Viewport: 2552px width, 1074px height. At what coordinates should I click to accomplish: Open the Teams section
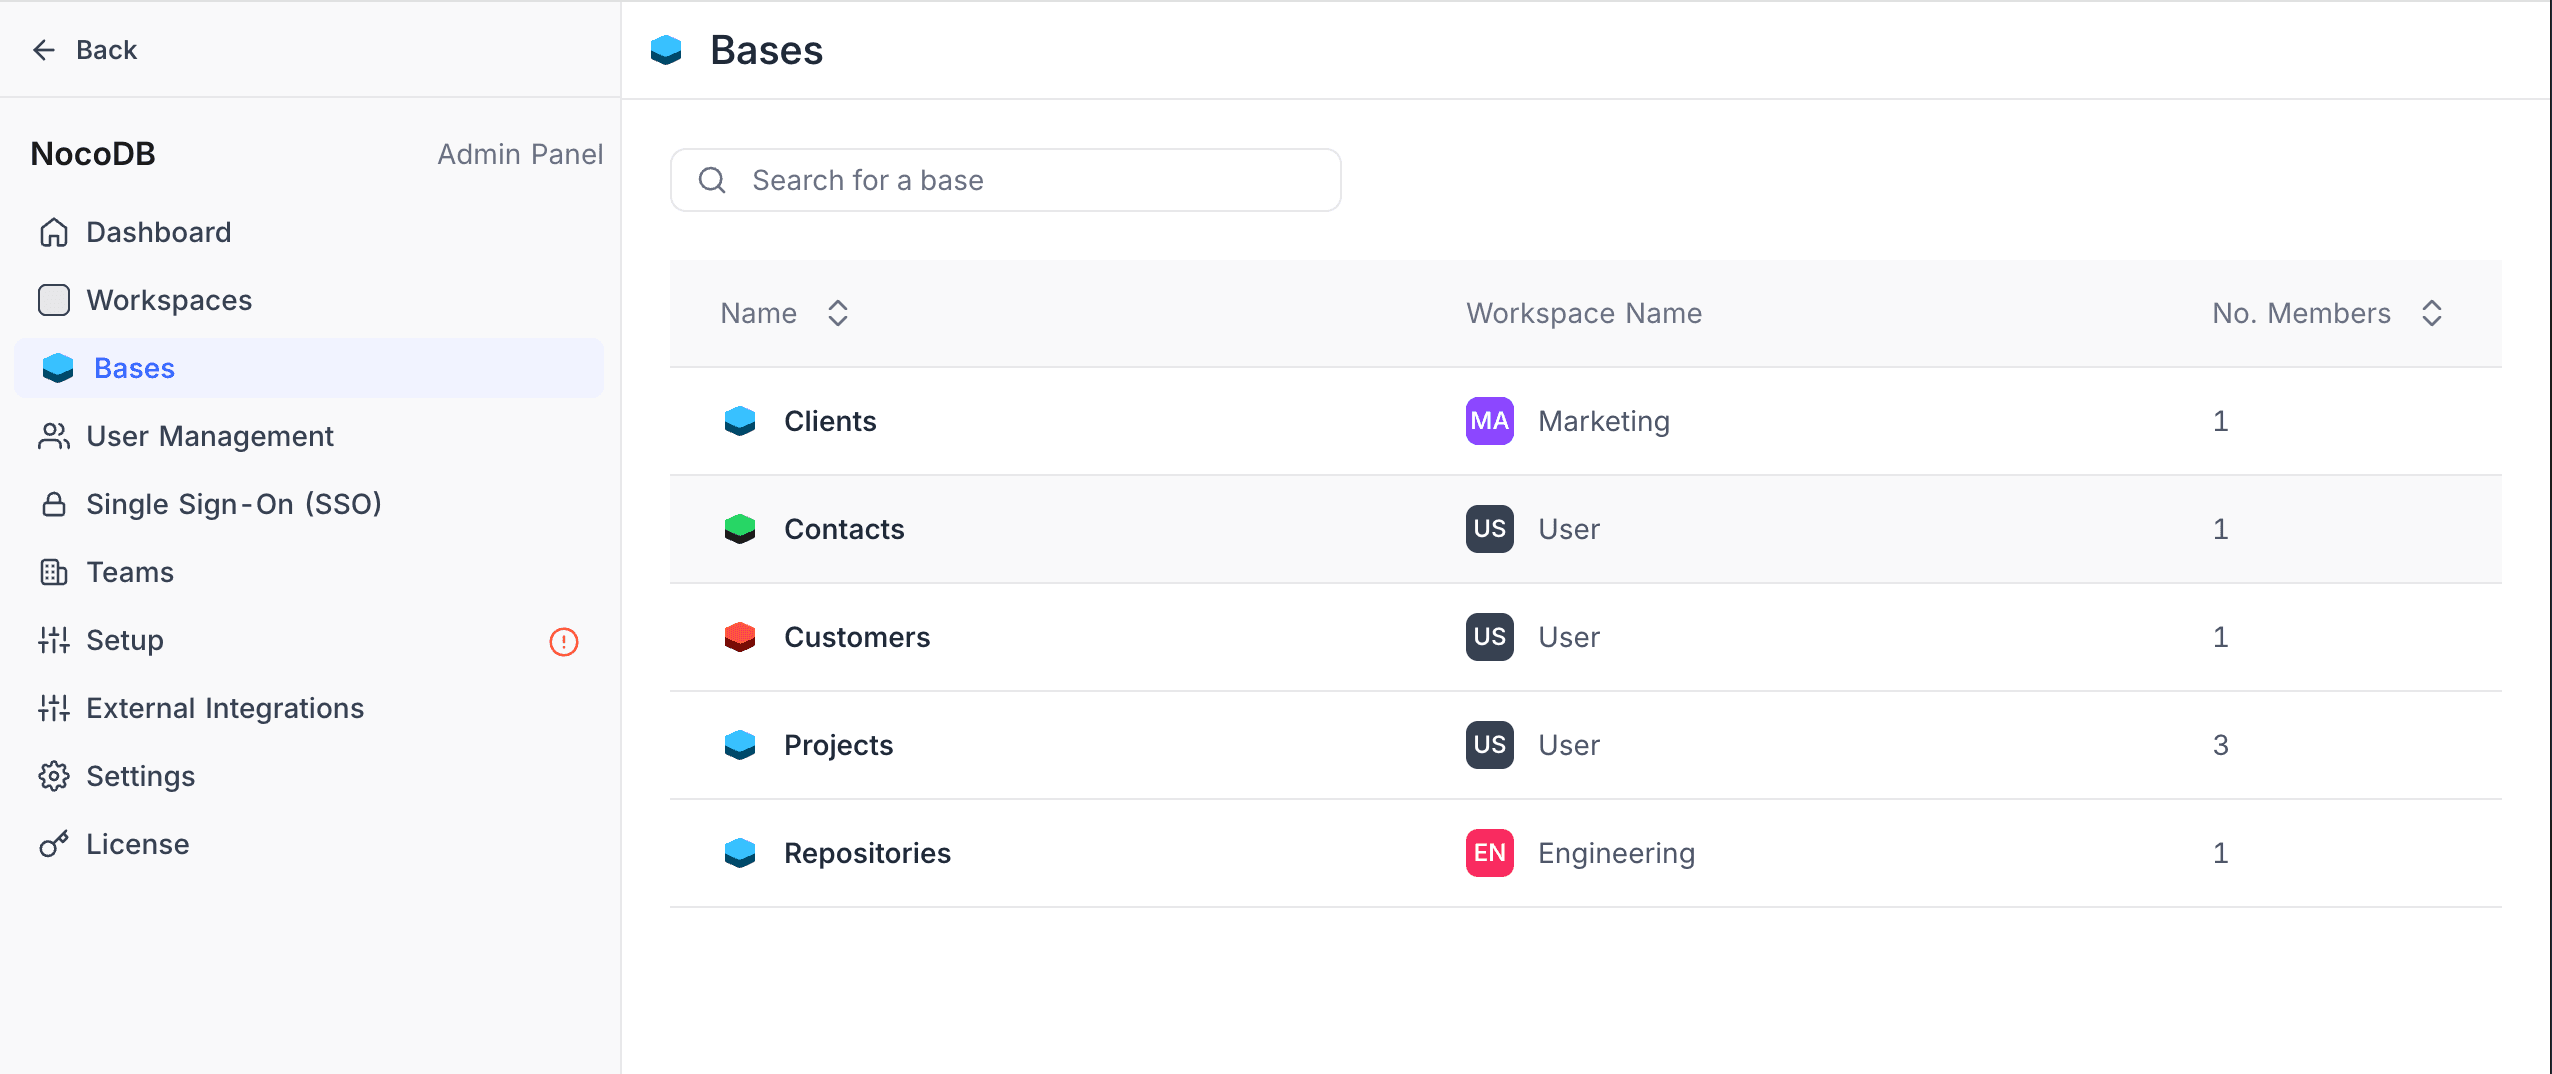click(130, 573)
